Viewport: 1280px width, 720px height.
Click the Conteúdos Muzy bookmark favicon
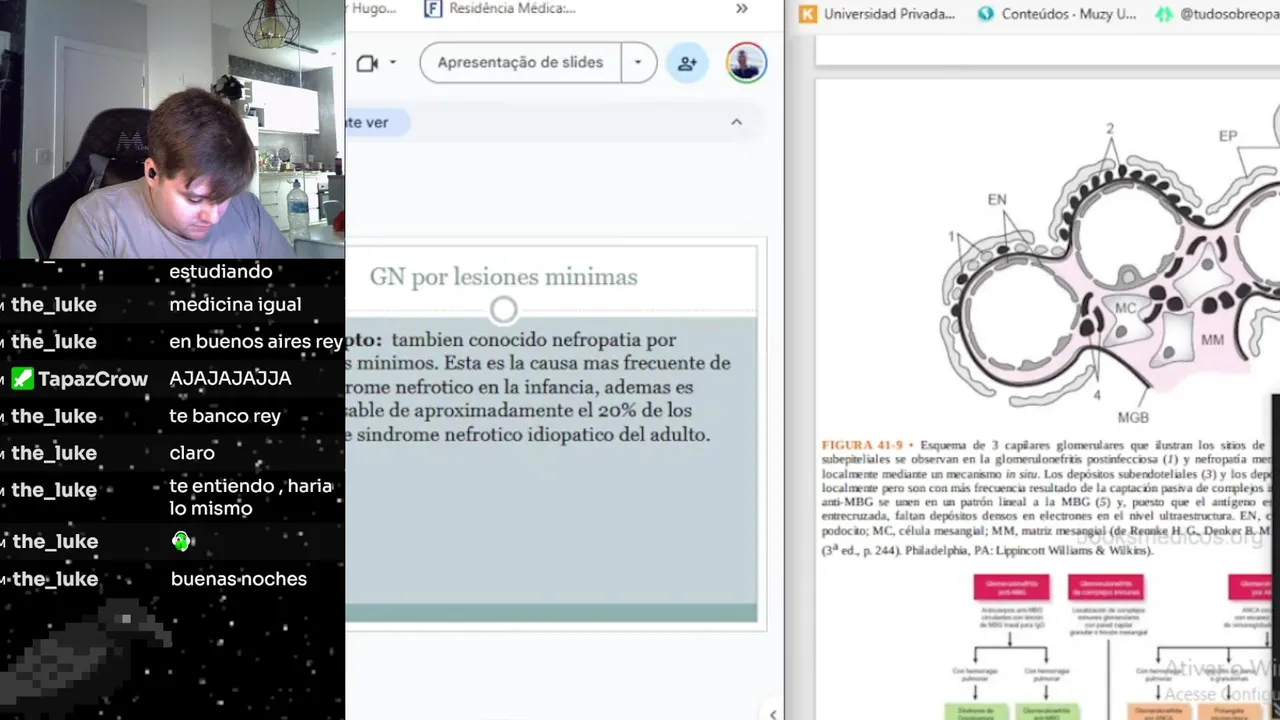coord(986,14)
